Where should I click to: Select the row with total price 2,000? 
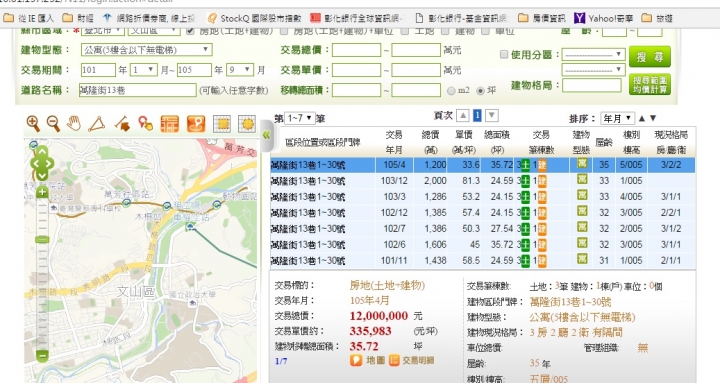click(483, 181)
